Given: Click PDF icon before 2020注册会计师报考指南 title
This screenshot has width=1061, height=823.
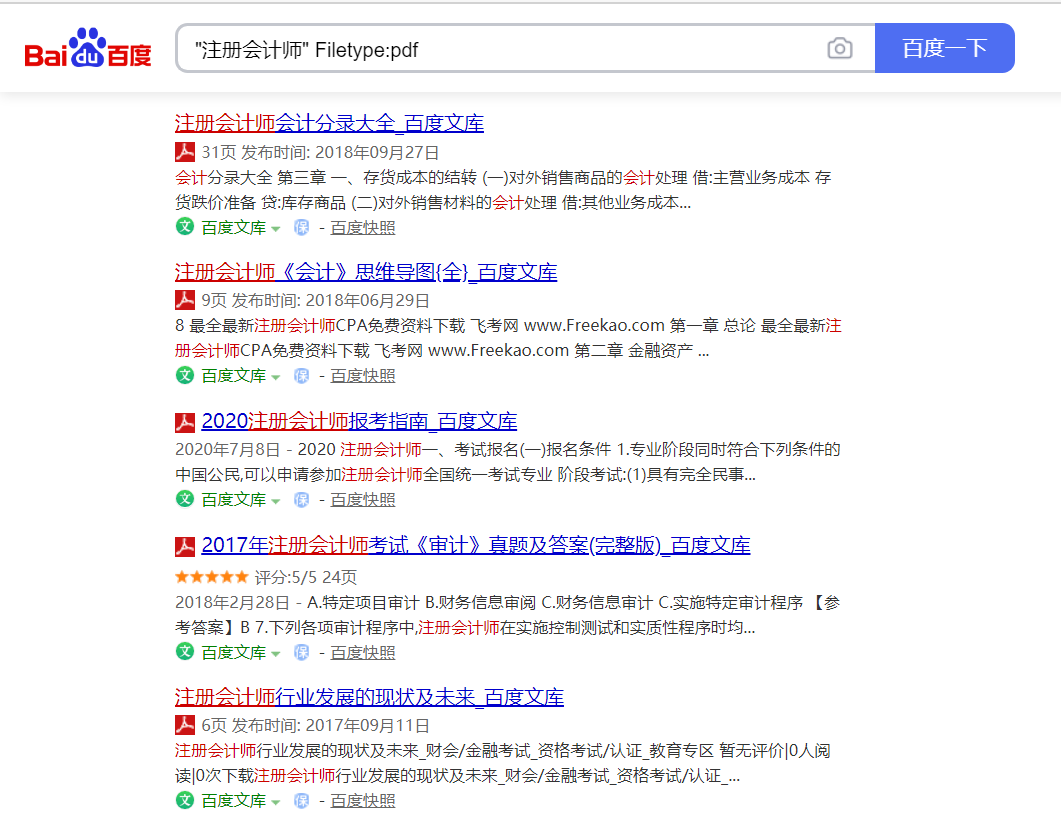Looking at the screenshot, I should 185,422.
